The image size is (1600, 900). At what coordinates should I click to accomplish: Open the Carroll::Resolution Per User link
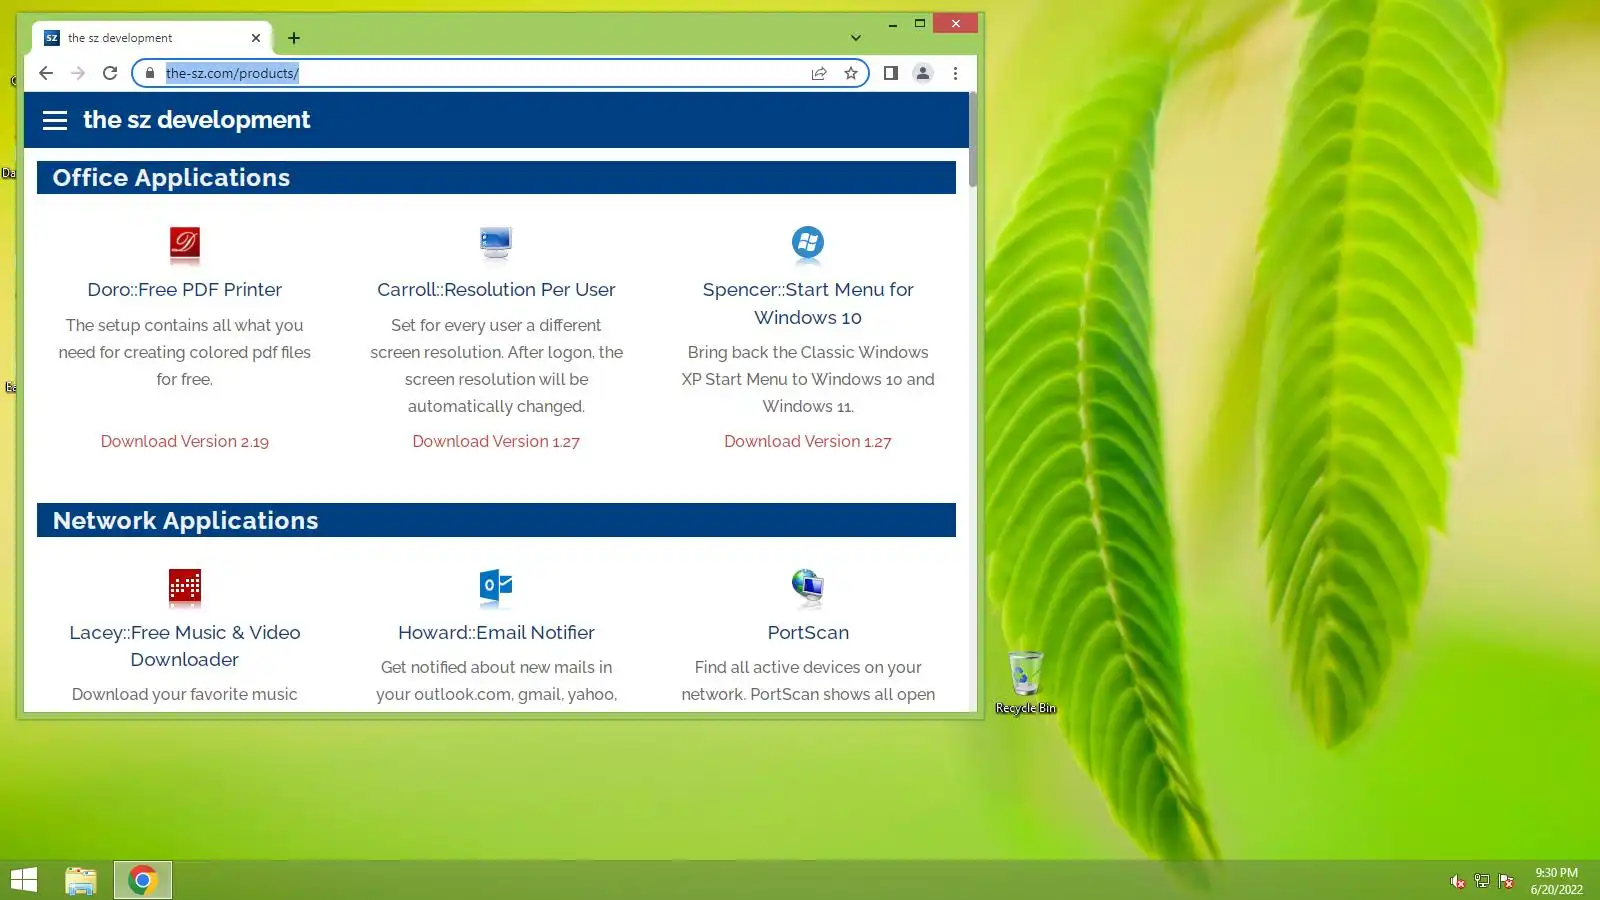[x=496, y=289]
